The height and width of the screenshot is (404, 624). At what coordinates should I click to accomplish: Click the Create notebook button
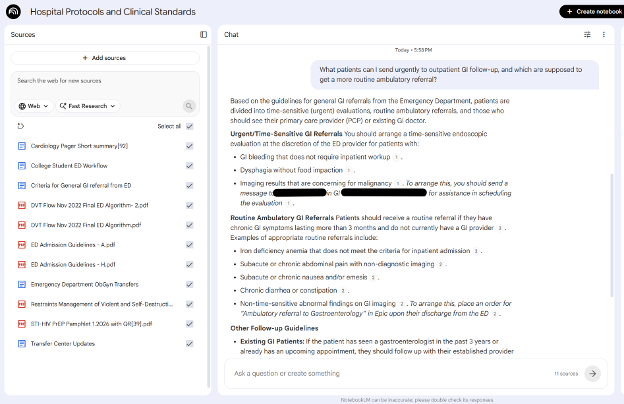pyautogui.click(x=594, y=12)
